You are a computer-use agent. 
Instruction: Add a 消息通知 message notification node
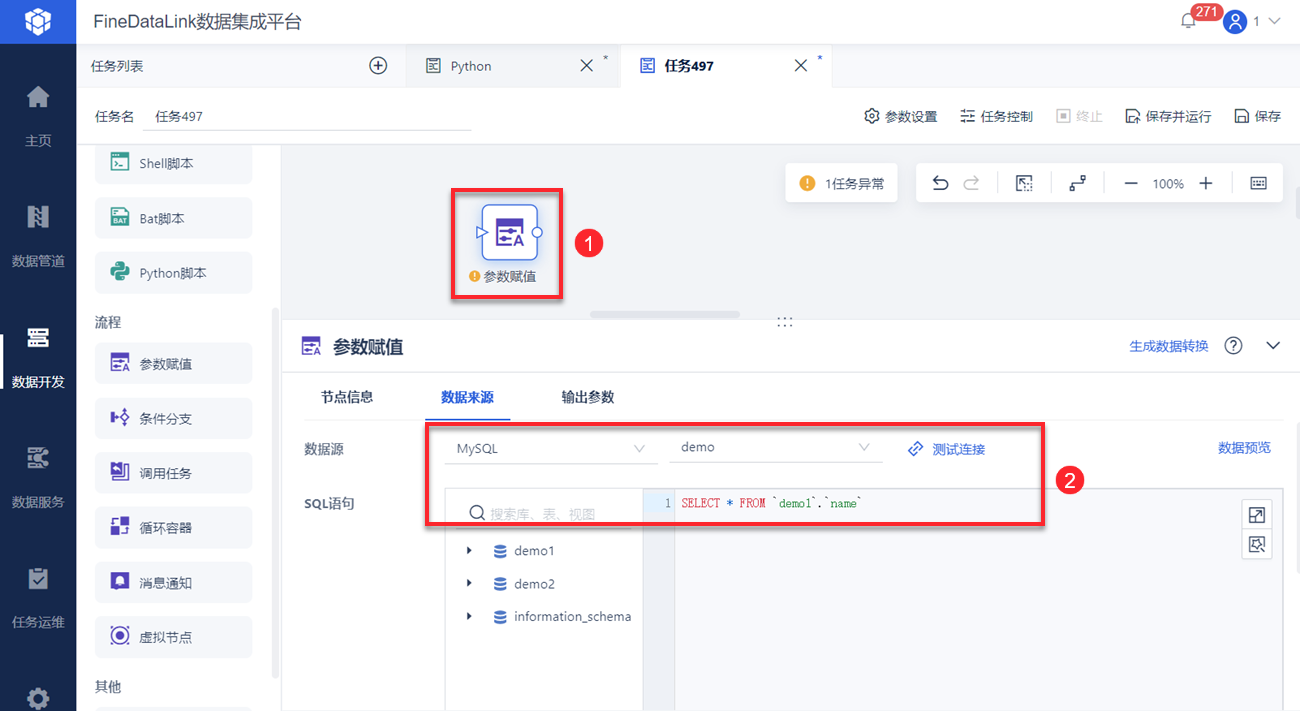(x=173, y=582)
